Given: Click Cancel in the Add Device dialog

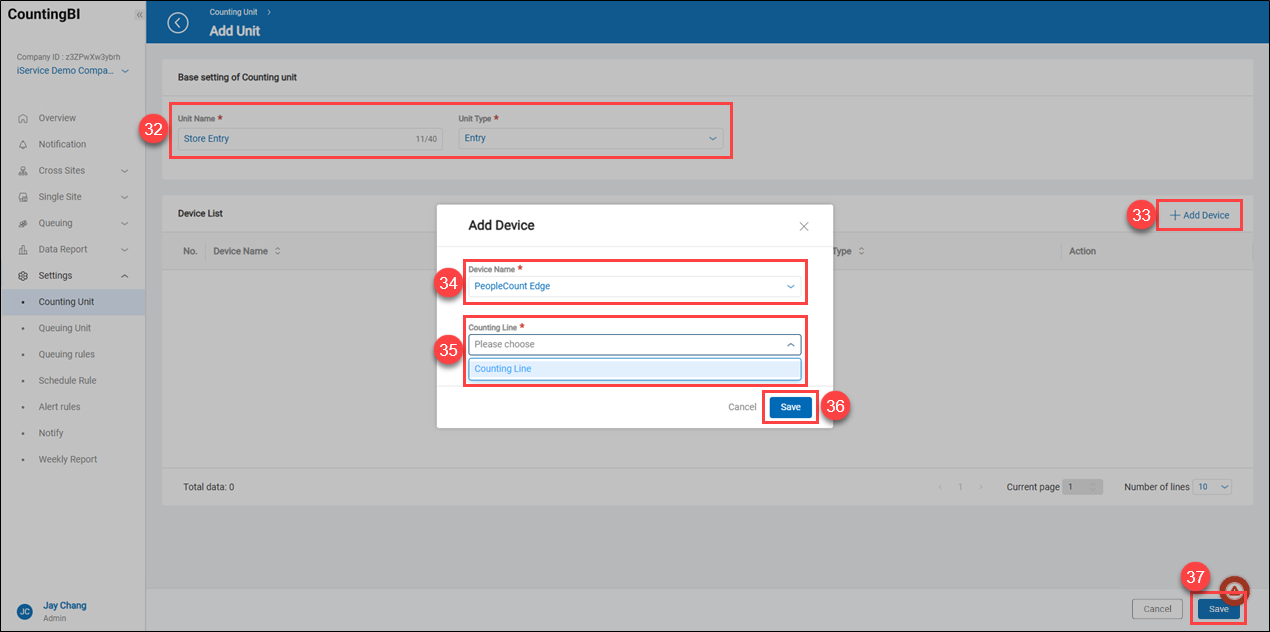Looking at the screenshot, I should pos(742,407).
